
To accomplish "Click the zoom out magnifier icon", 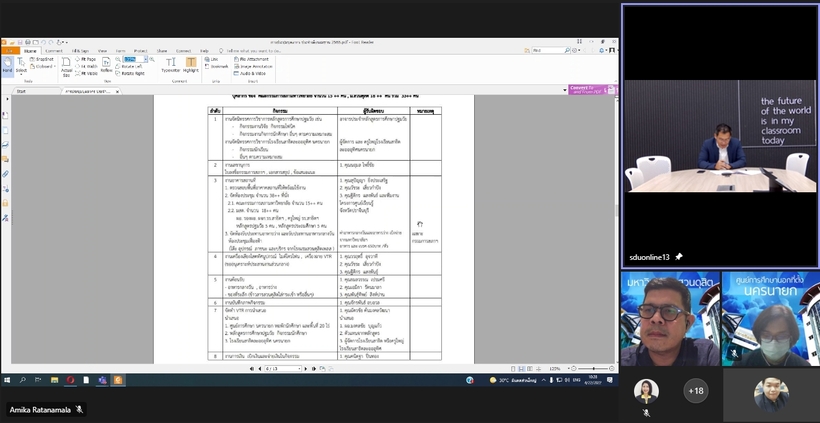I will coord(118,60).
